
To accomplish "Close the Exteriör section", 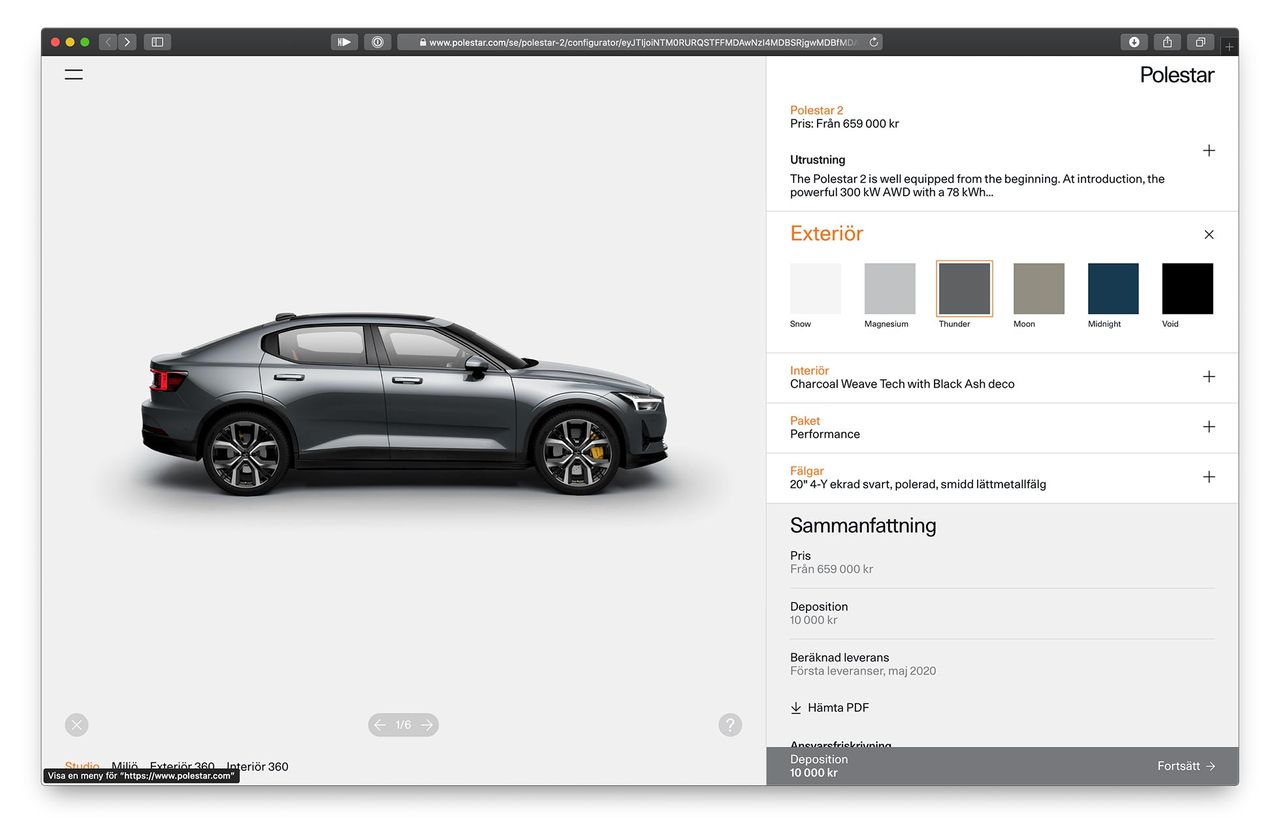I will pos(1209,235).
